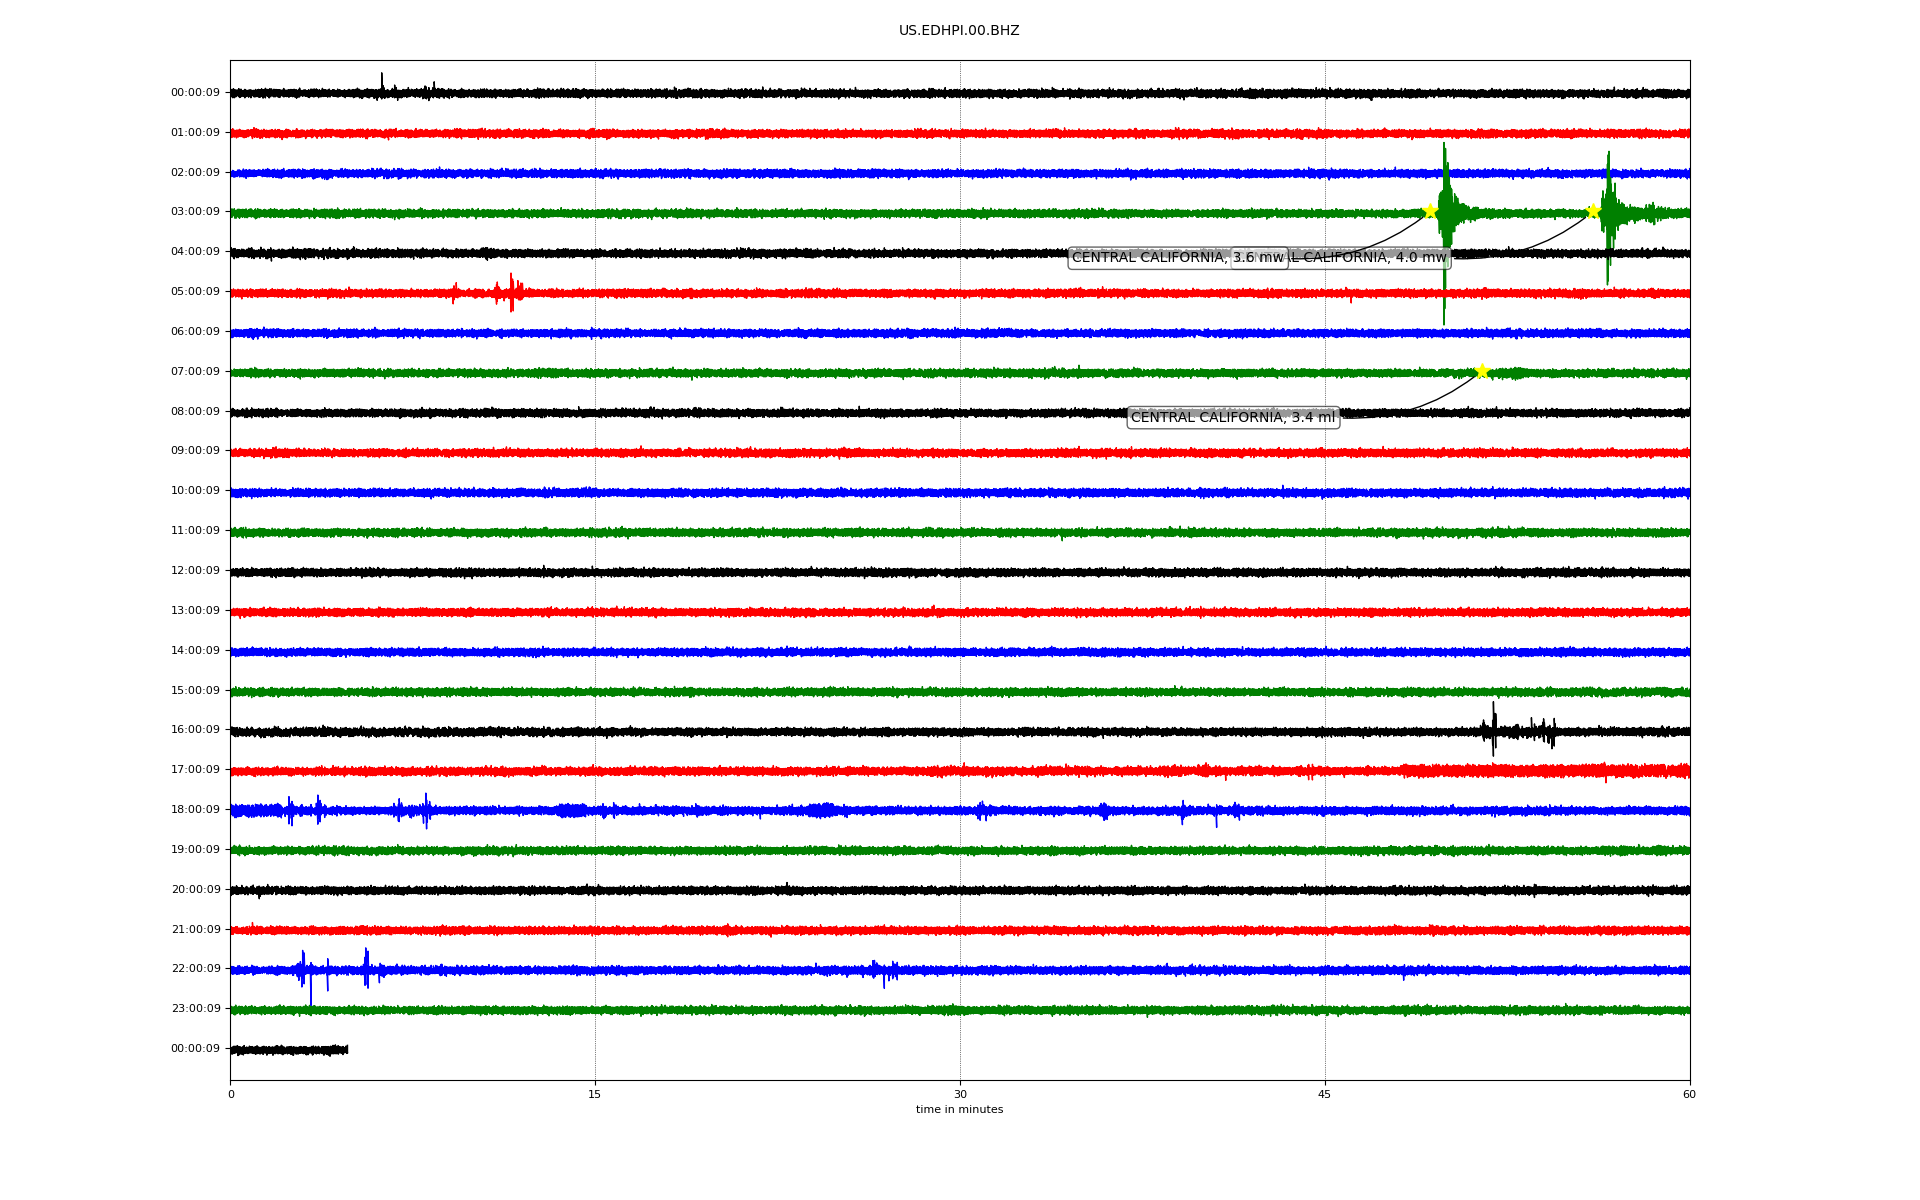Click the US.EDHPI.00.BHZ plot title
The height and width of the screenshot is (1200, 1920).
(958, 31)
